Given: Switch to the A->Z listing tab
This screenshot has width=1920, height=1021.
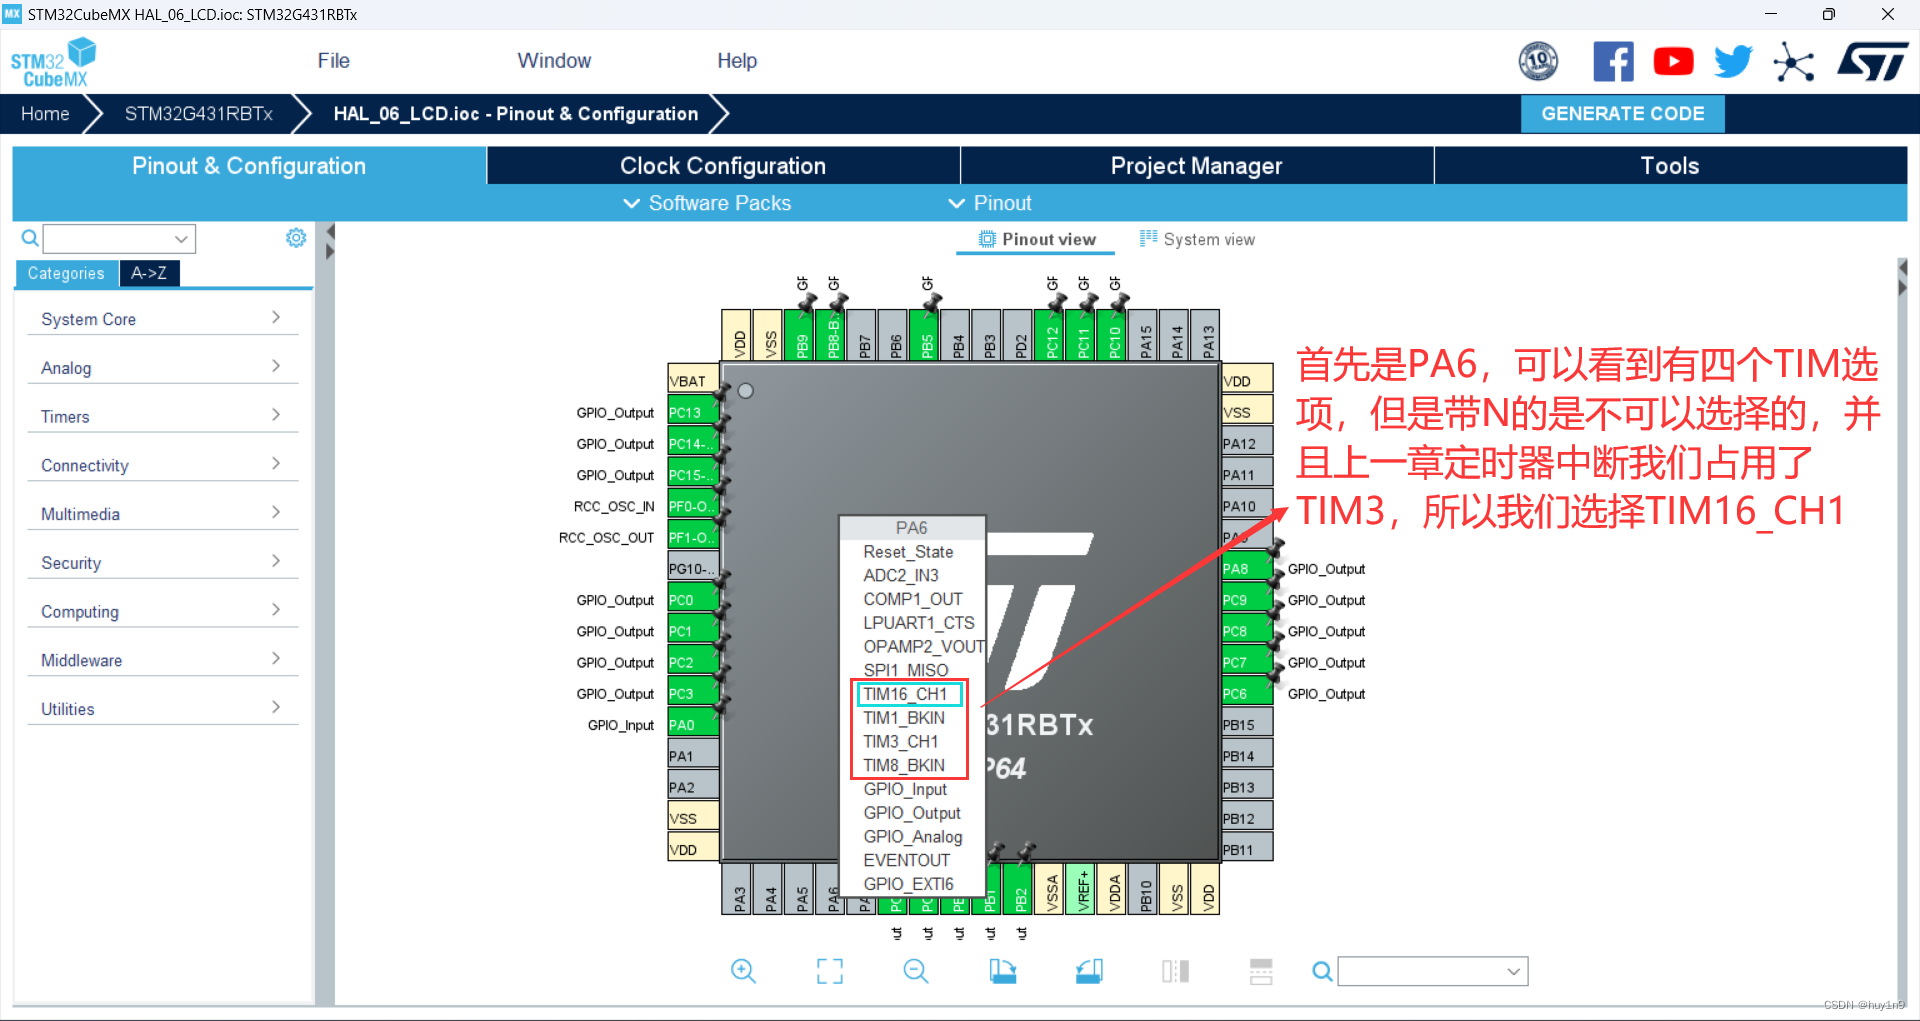Looking at the screenshot, I should tap(149, 273).
